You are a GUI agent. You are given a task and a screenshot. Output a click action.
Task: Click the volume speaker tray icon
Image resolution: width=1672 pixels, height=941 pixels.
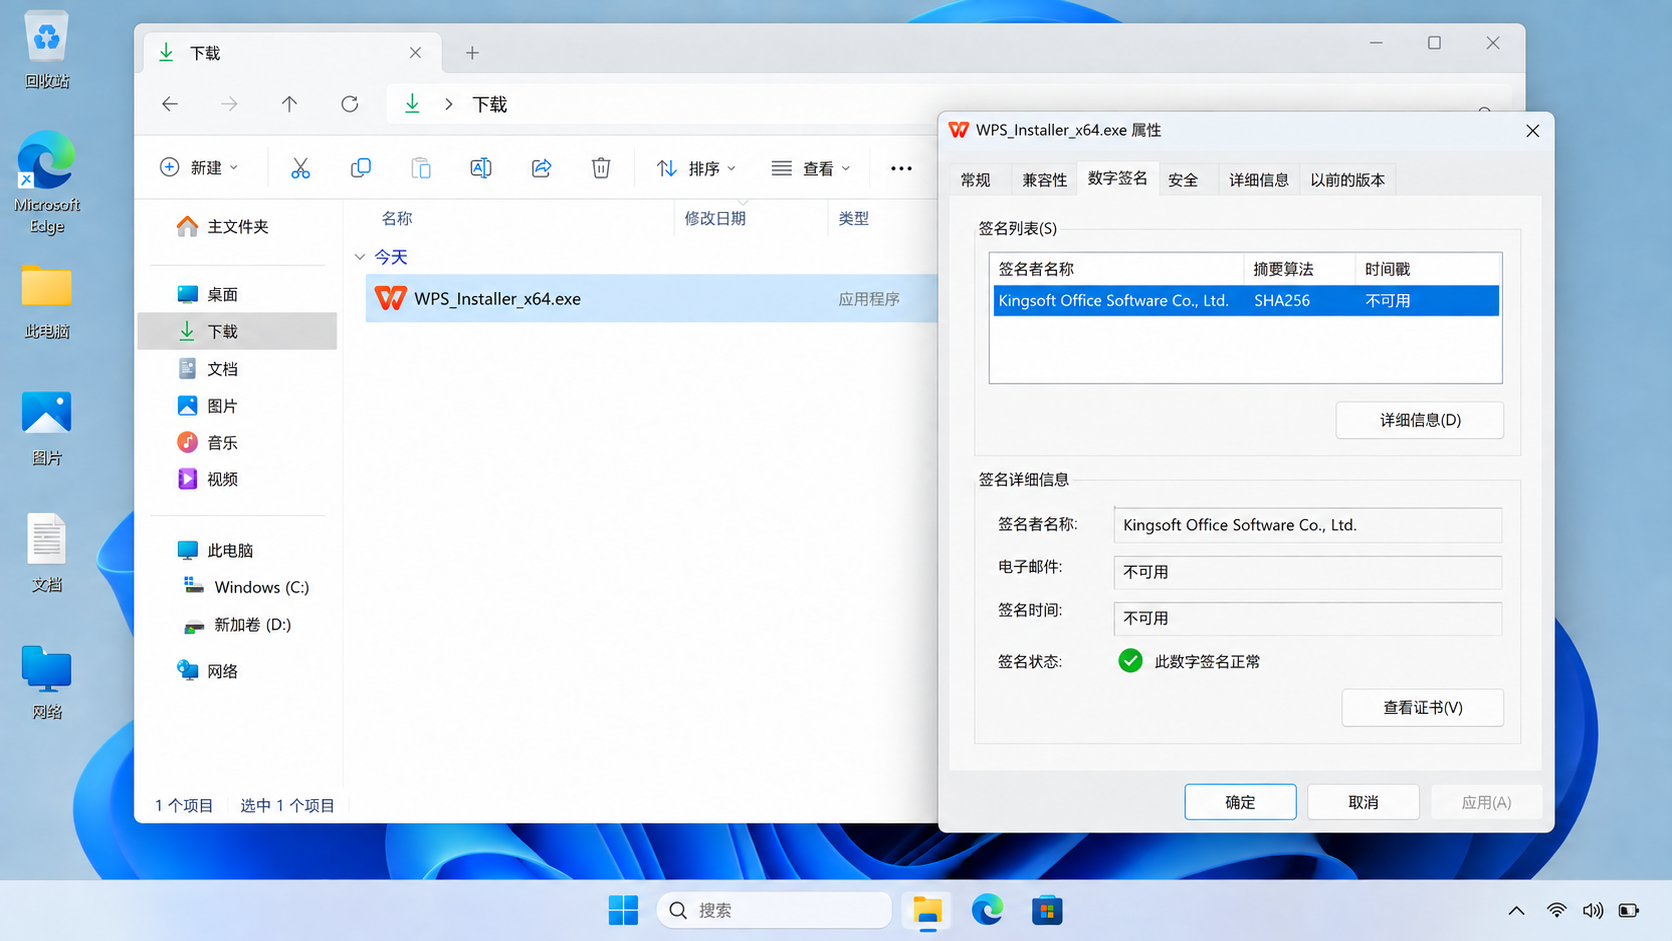(1592, 910)
